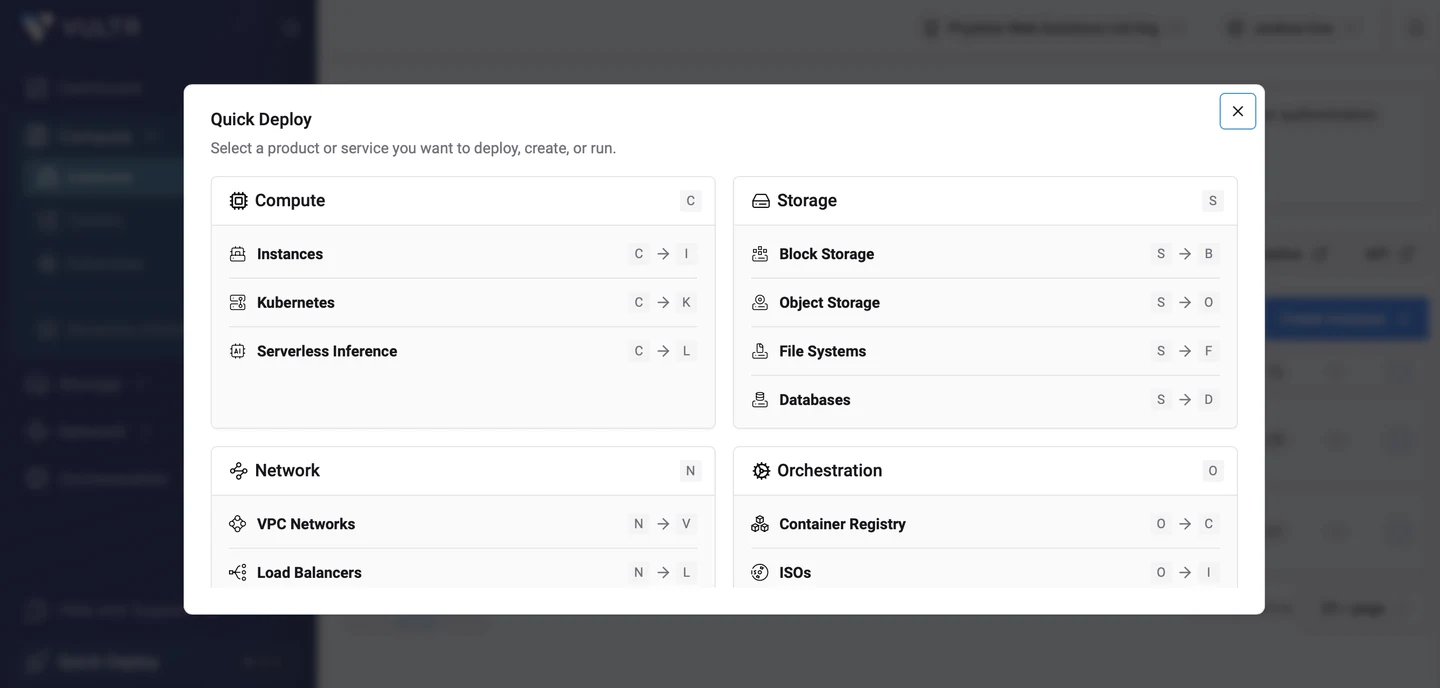Viewport: 1440px width, 688px height.
Task: Click the Block Storage row icon
Action: tap(760, 254)
